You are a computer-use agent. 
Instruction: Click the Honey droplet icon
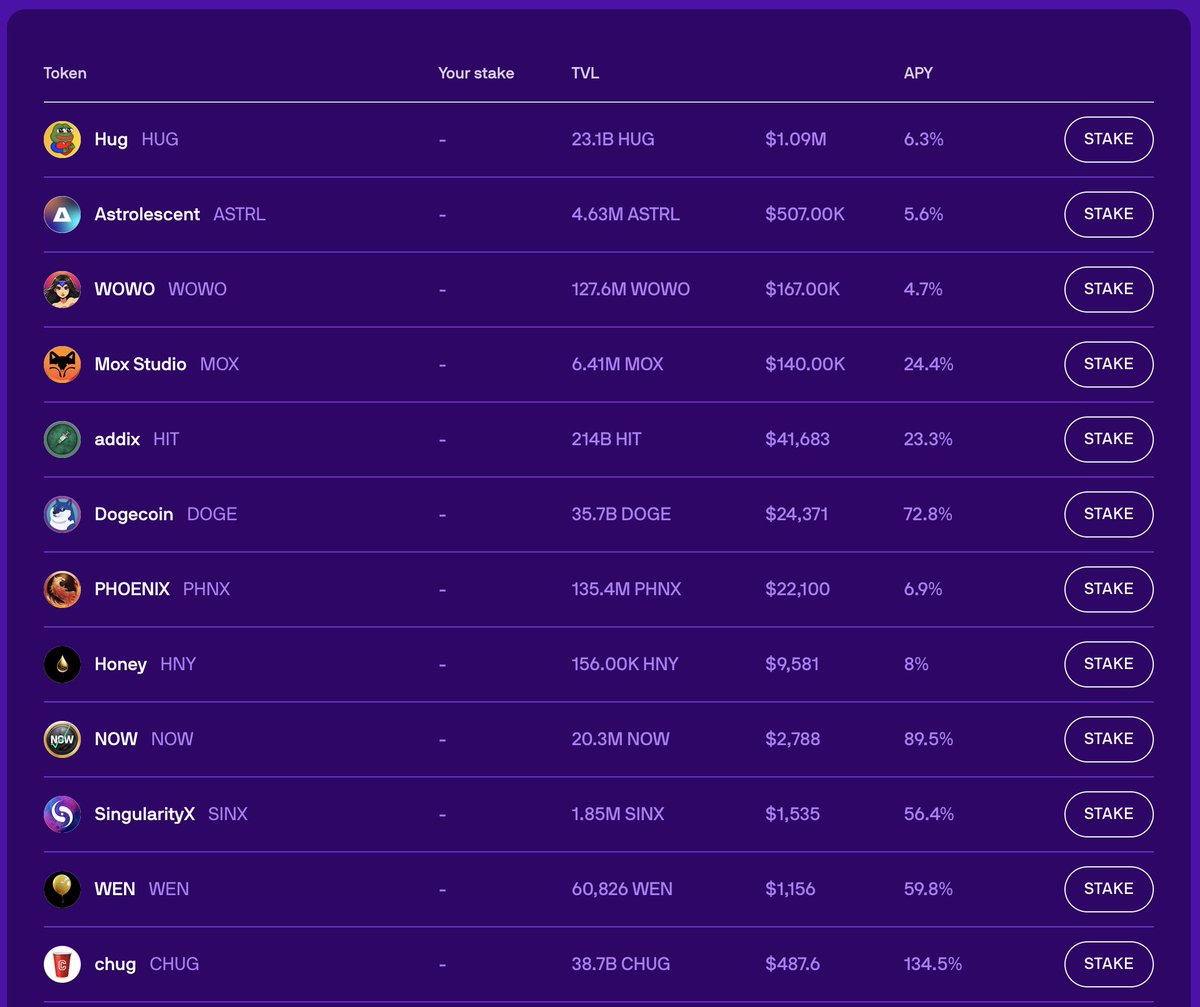coord(62,664)
